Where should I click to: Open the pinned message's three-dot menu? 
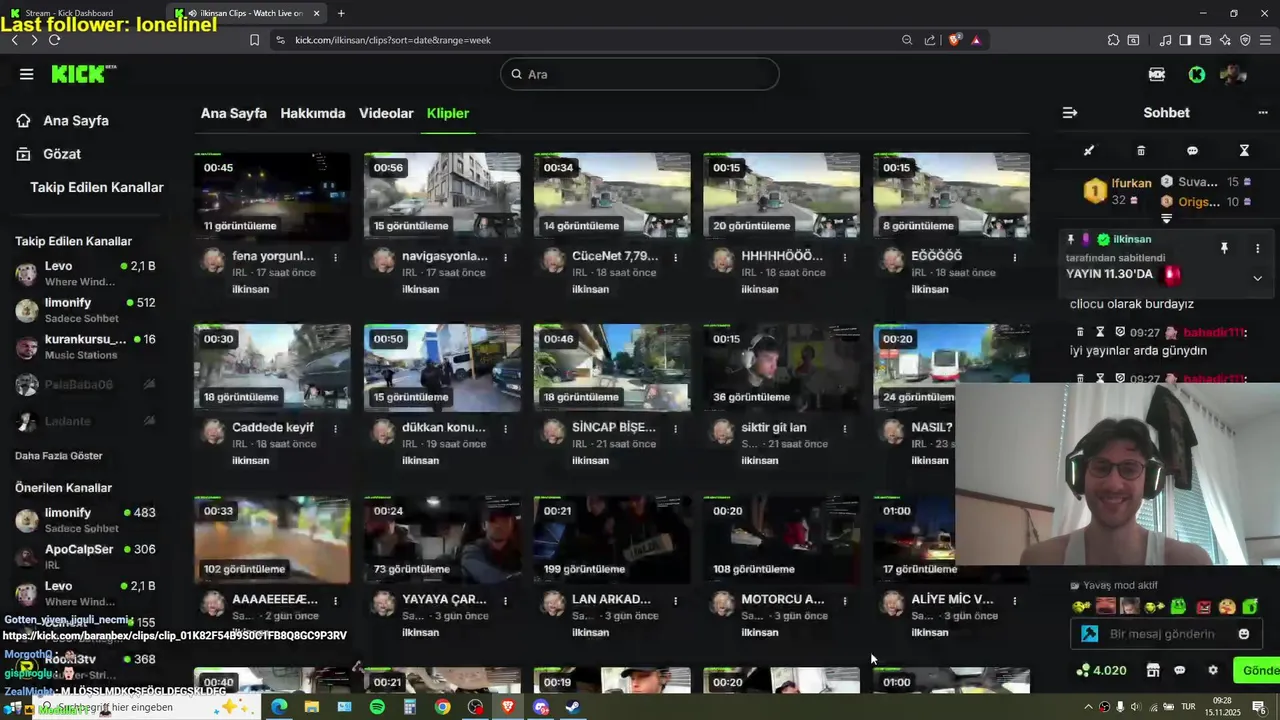pos(1257,248)
